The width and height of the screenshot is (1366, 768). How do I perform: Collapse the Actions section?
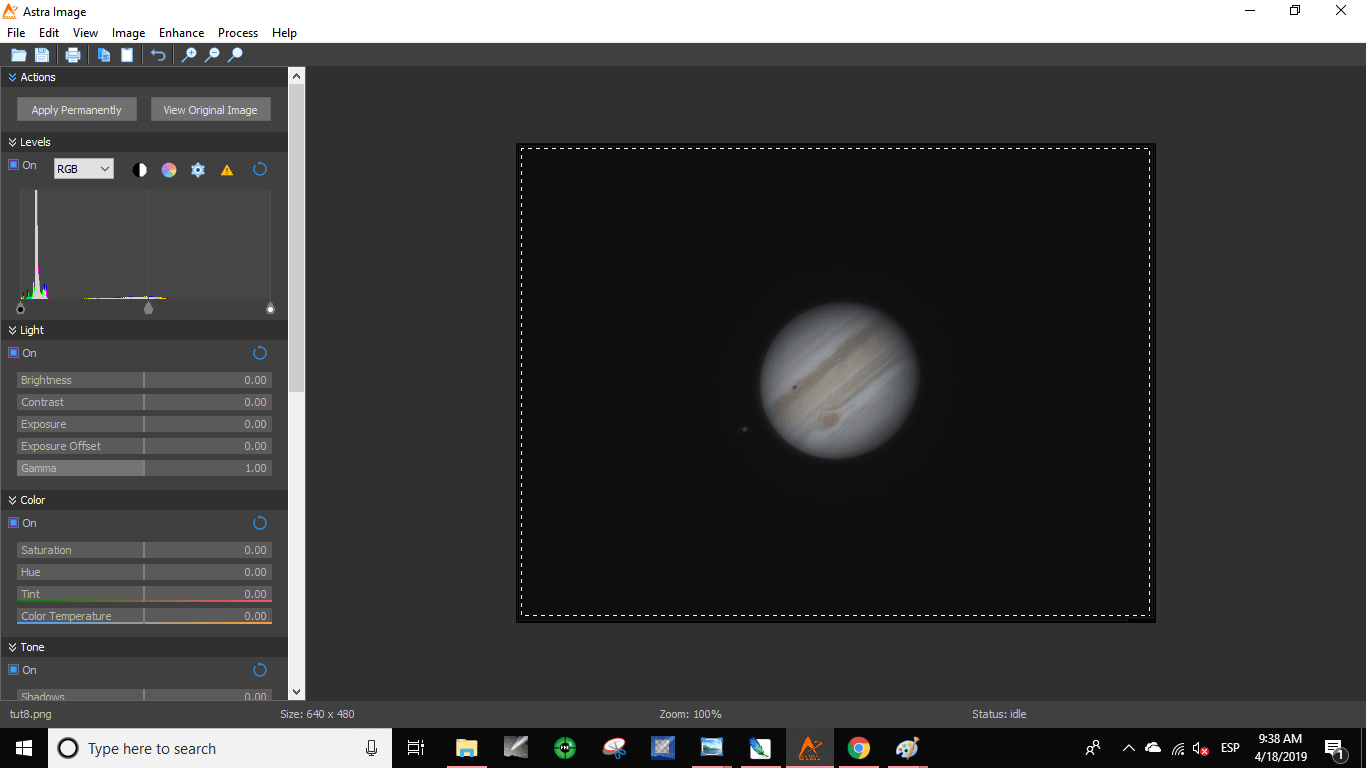click(13, 77)
